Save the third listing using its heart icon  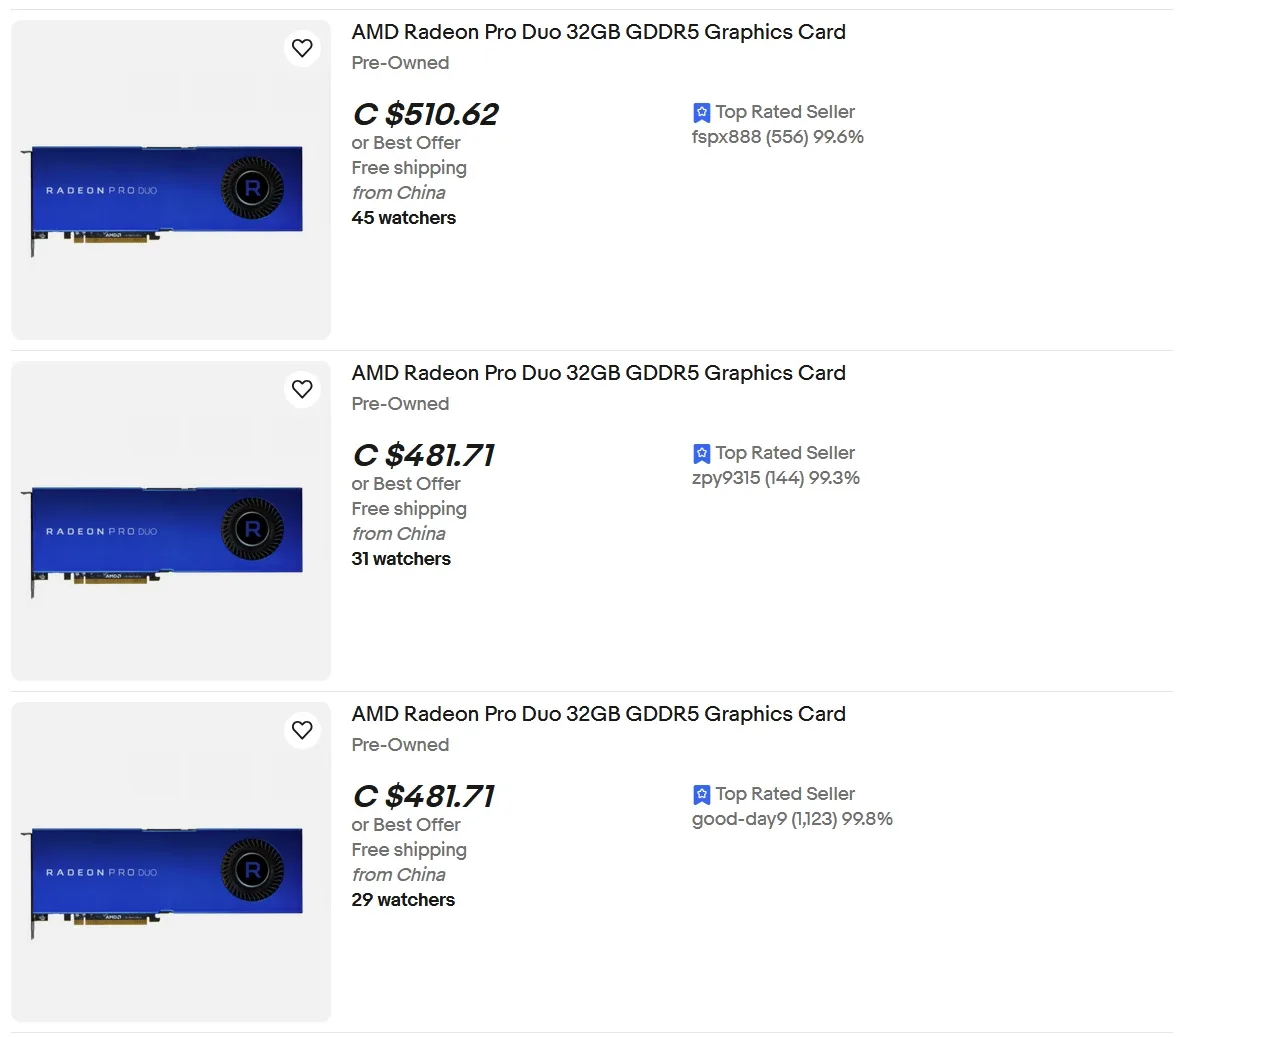coord(302,730)
